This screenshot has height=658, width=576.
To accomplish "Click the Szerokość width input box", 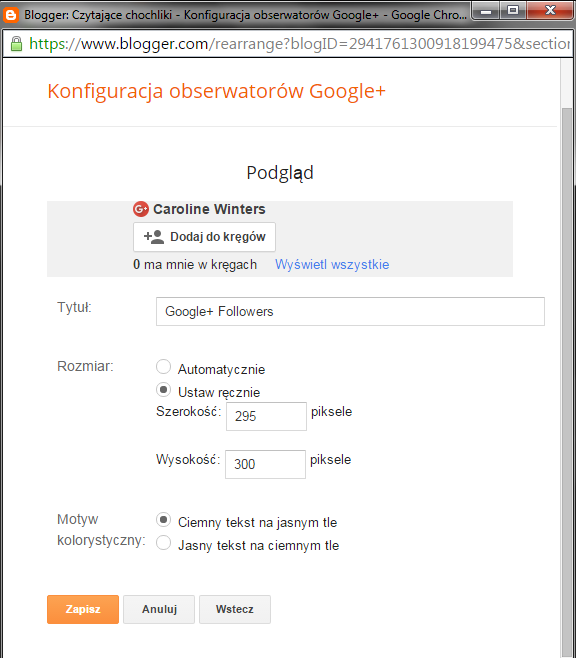I will click(266, 416).
